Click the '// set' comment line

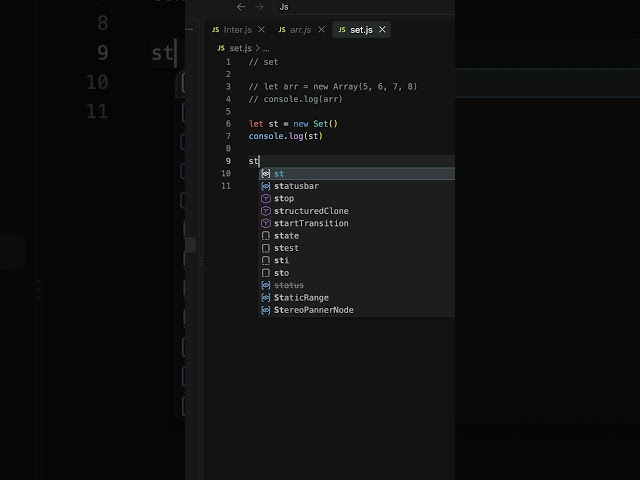click(263, 62)
